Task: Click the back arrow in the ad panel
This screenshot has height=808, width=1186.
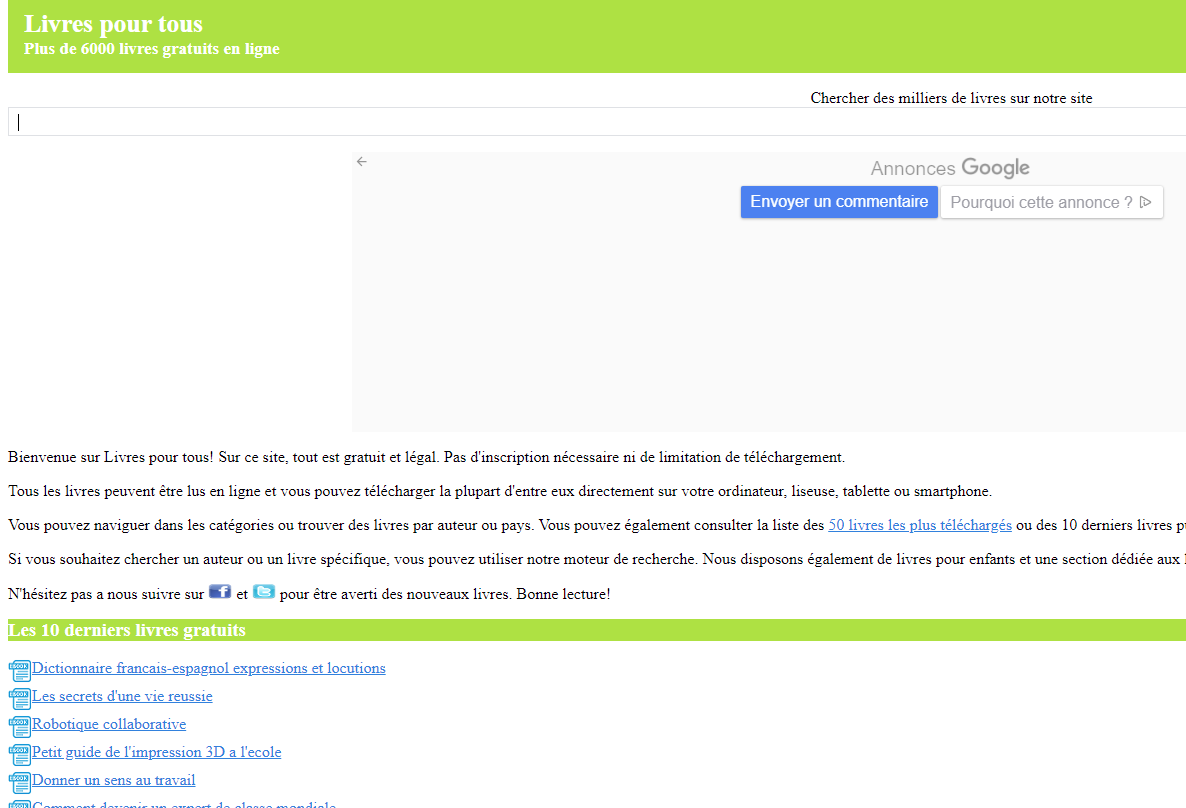Action: [x=362, y=162]
